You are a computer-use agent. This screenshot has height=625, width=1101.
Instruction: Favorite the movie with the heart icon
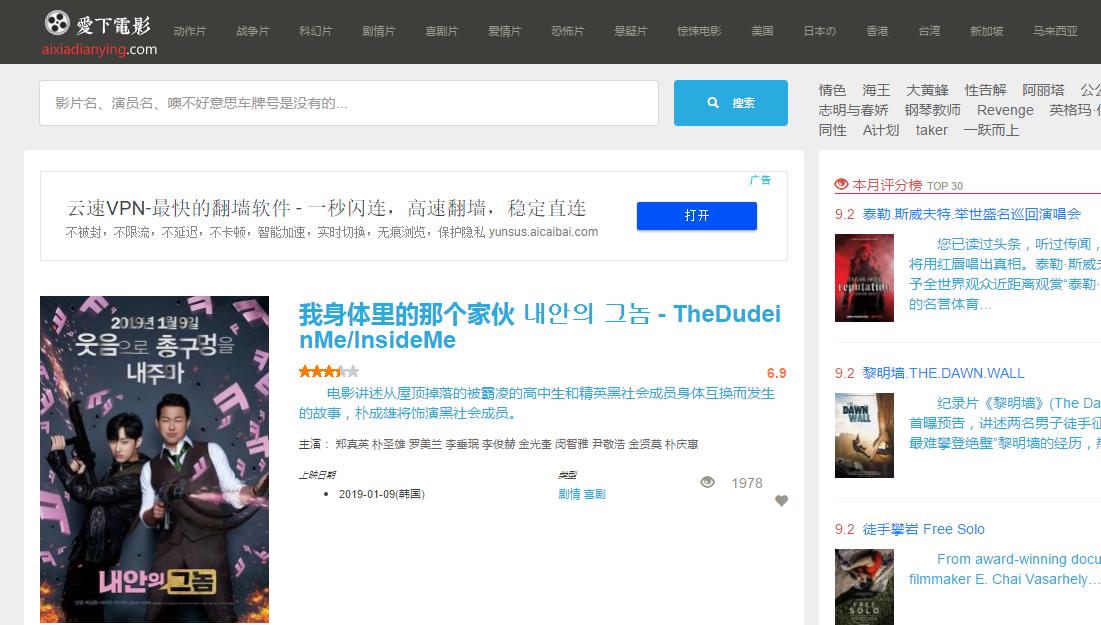781,502
